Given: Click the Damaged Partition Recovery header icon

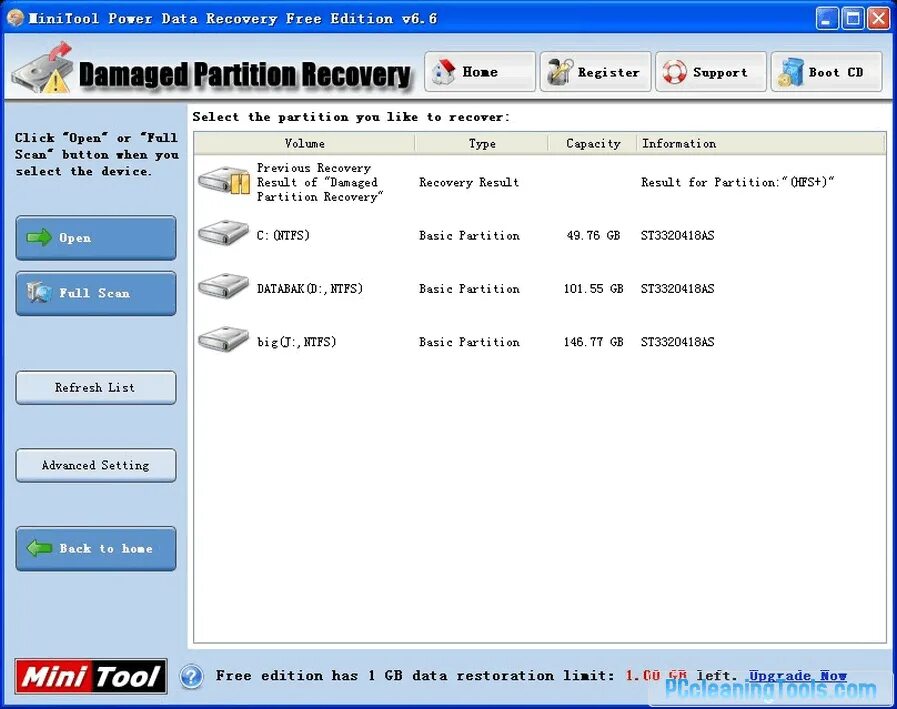Looking at the screenshot, I should click(x=43, y=69).
